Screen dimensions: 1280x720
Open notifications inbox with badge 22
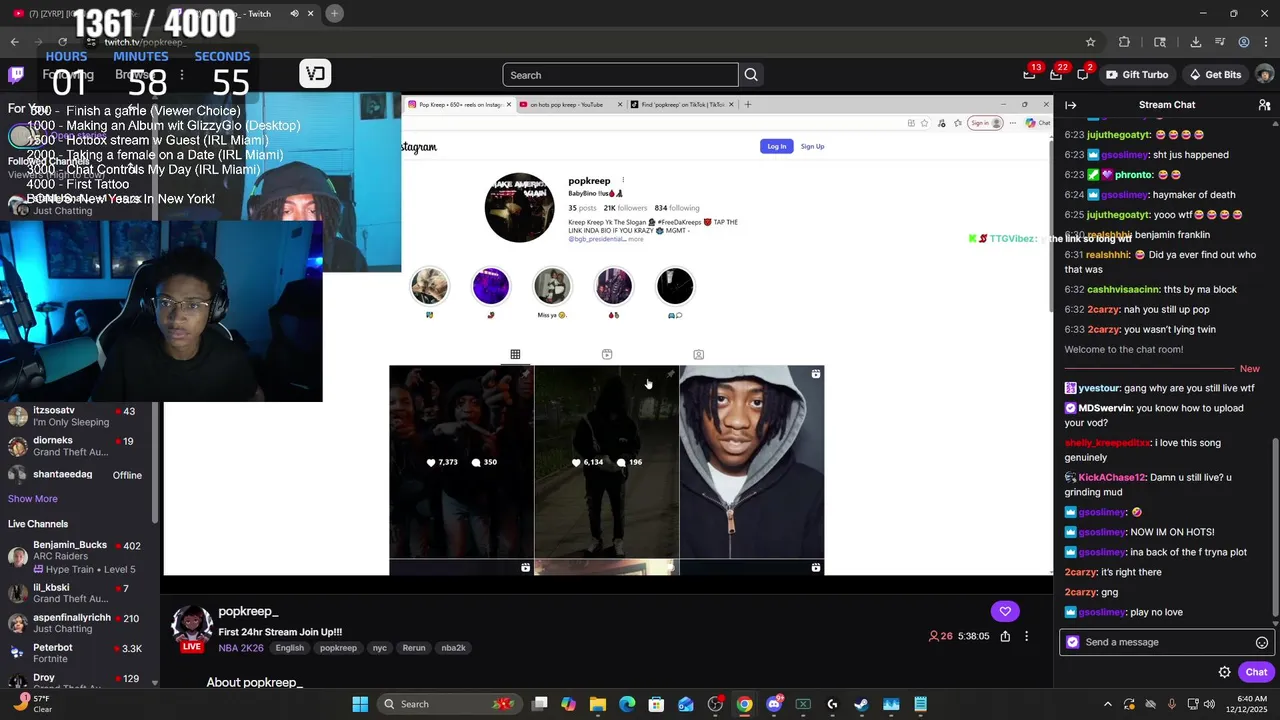pos(1056,75)
